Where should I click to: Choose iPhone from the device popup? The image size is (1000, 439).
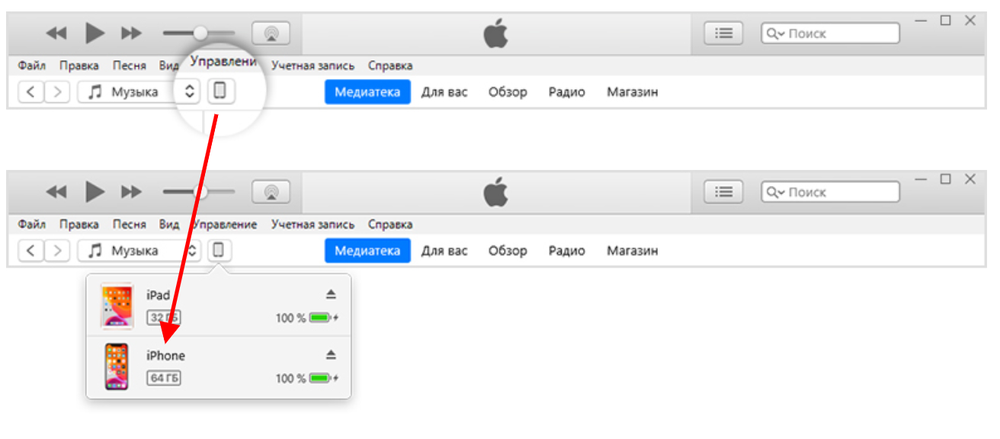tap(166, 356)
